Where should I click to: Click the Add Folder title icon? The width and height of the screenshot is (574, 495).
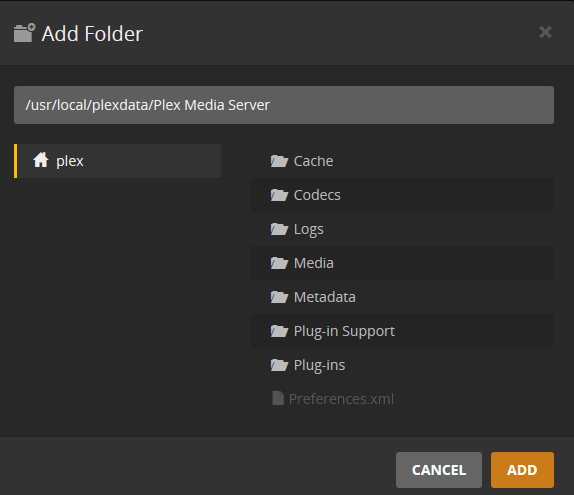(25, 33)
